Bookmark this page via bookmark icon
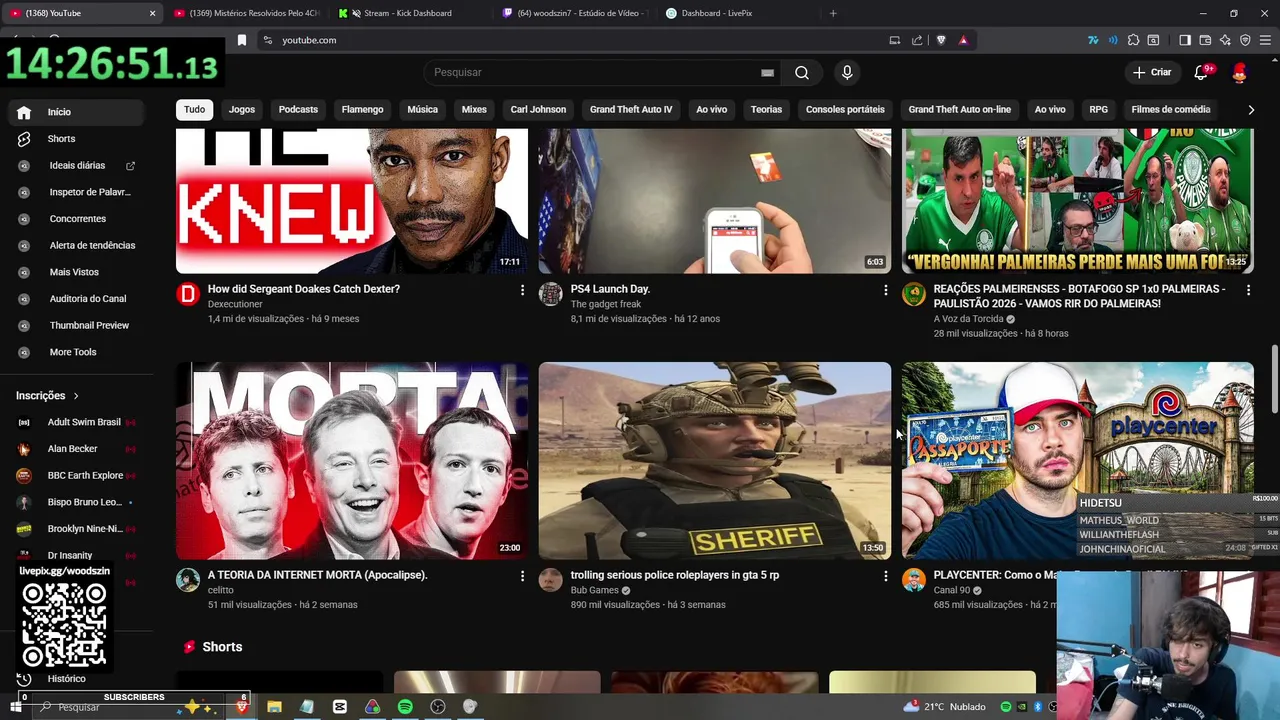This screenshot has width=1280, height=720. pyautogui.click(x=241, y=40)
